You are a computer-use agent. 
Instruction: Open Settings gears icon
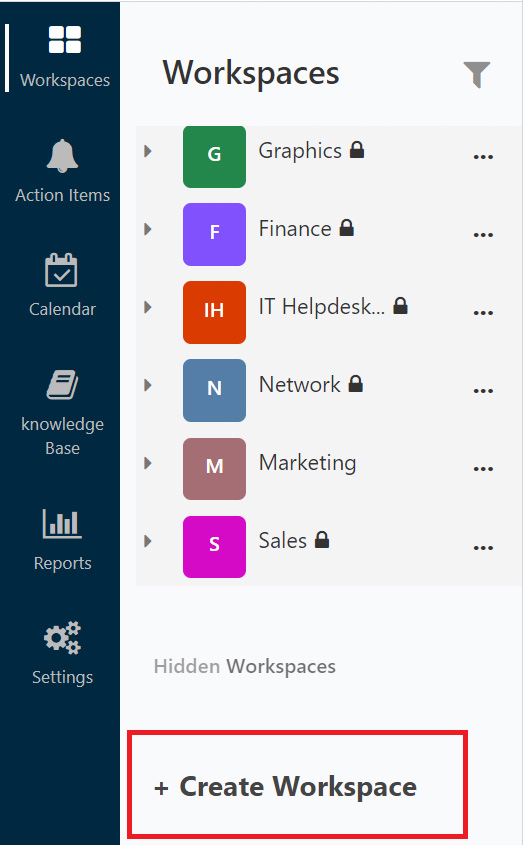pos(62,637)
